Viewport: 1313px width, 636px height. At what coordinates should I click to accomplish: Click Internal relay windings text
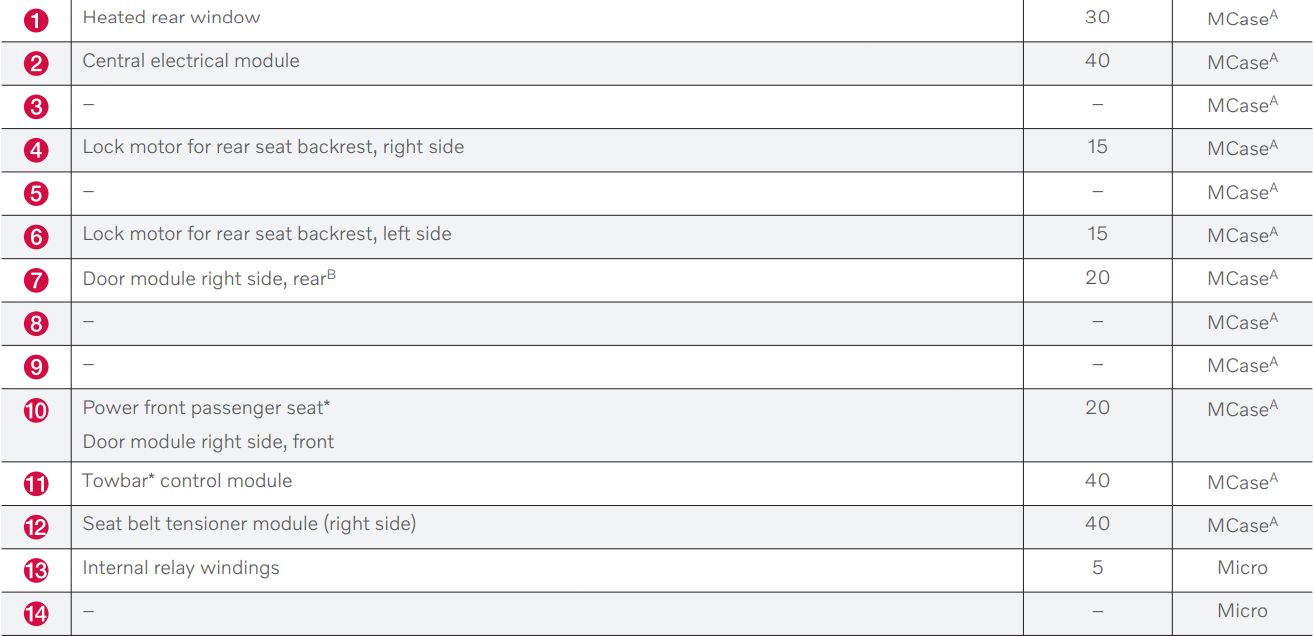[180, 568]
